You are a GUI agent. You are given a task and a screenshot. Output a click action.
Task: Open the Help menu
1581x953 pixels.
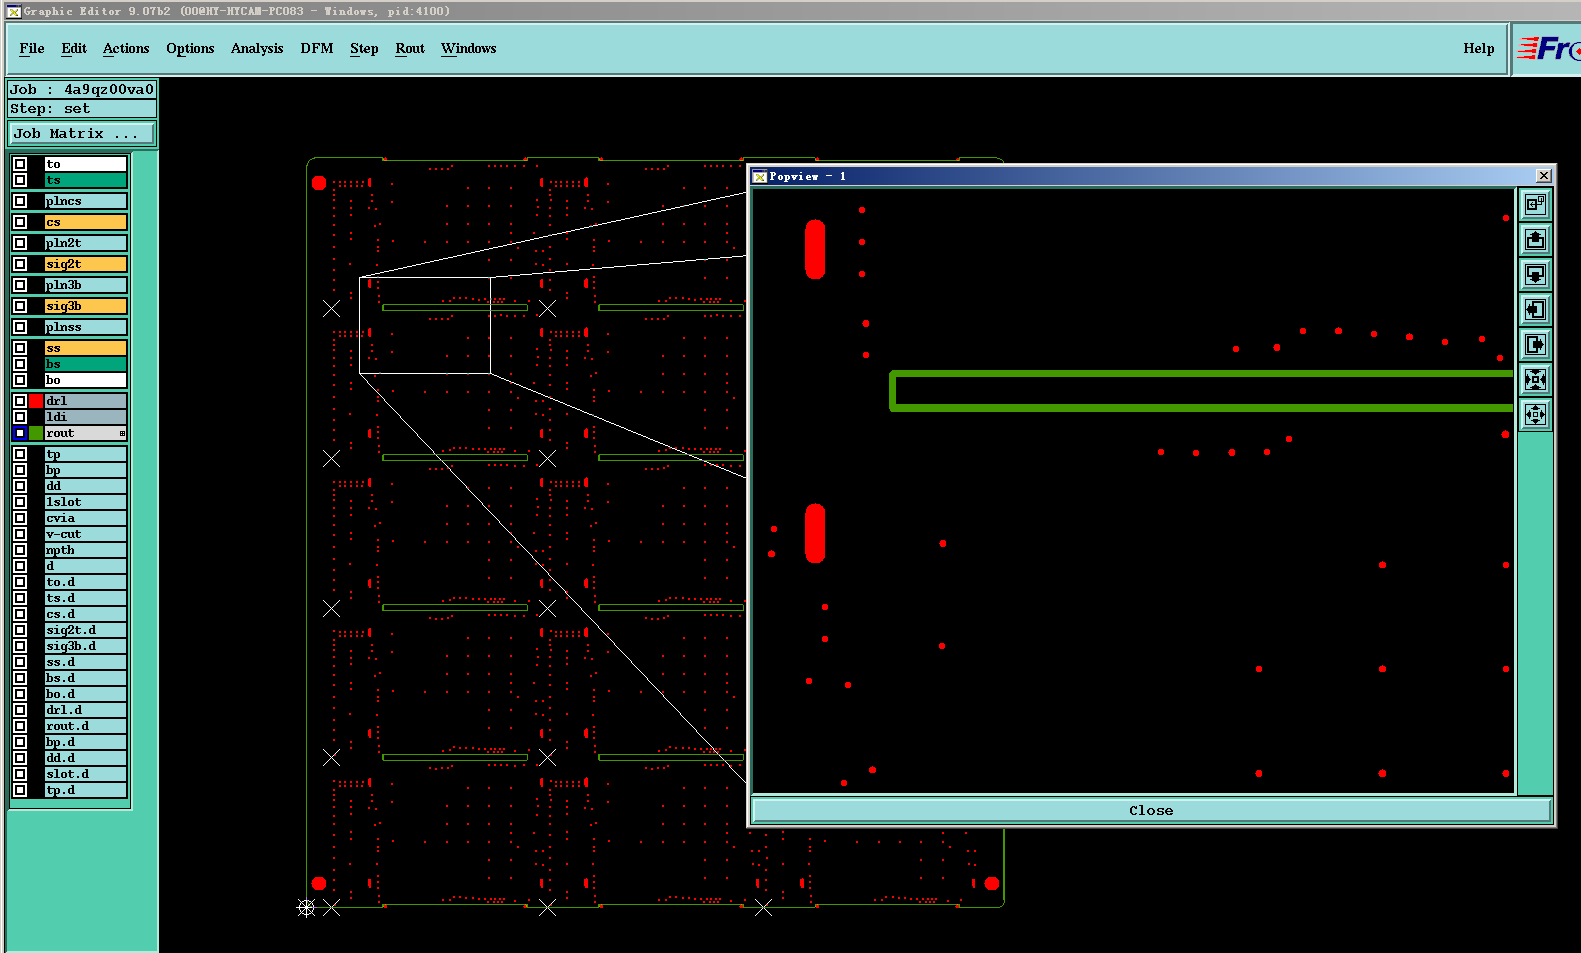coord(1478,48)
